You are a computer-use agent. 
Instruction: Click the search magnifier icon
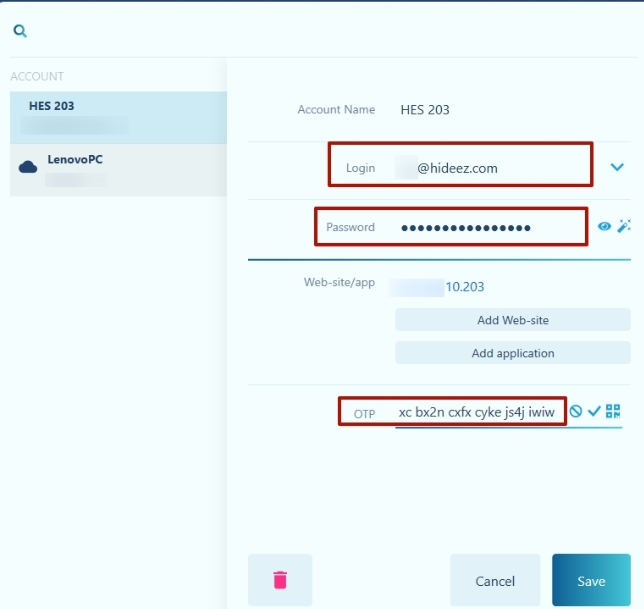[x=19, y=31]
